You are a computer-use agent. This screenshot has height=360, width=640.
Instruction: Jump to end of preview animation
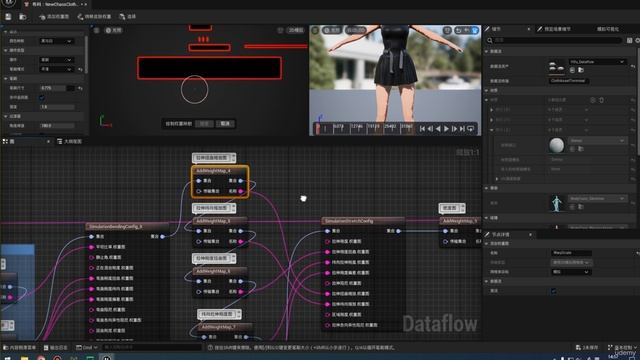pyautogui.click(x=462, y=129)
